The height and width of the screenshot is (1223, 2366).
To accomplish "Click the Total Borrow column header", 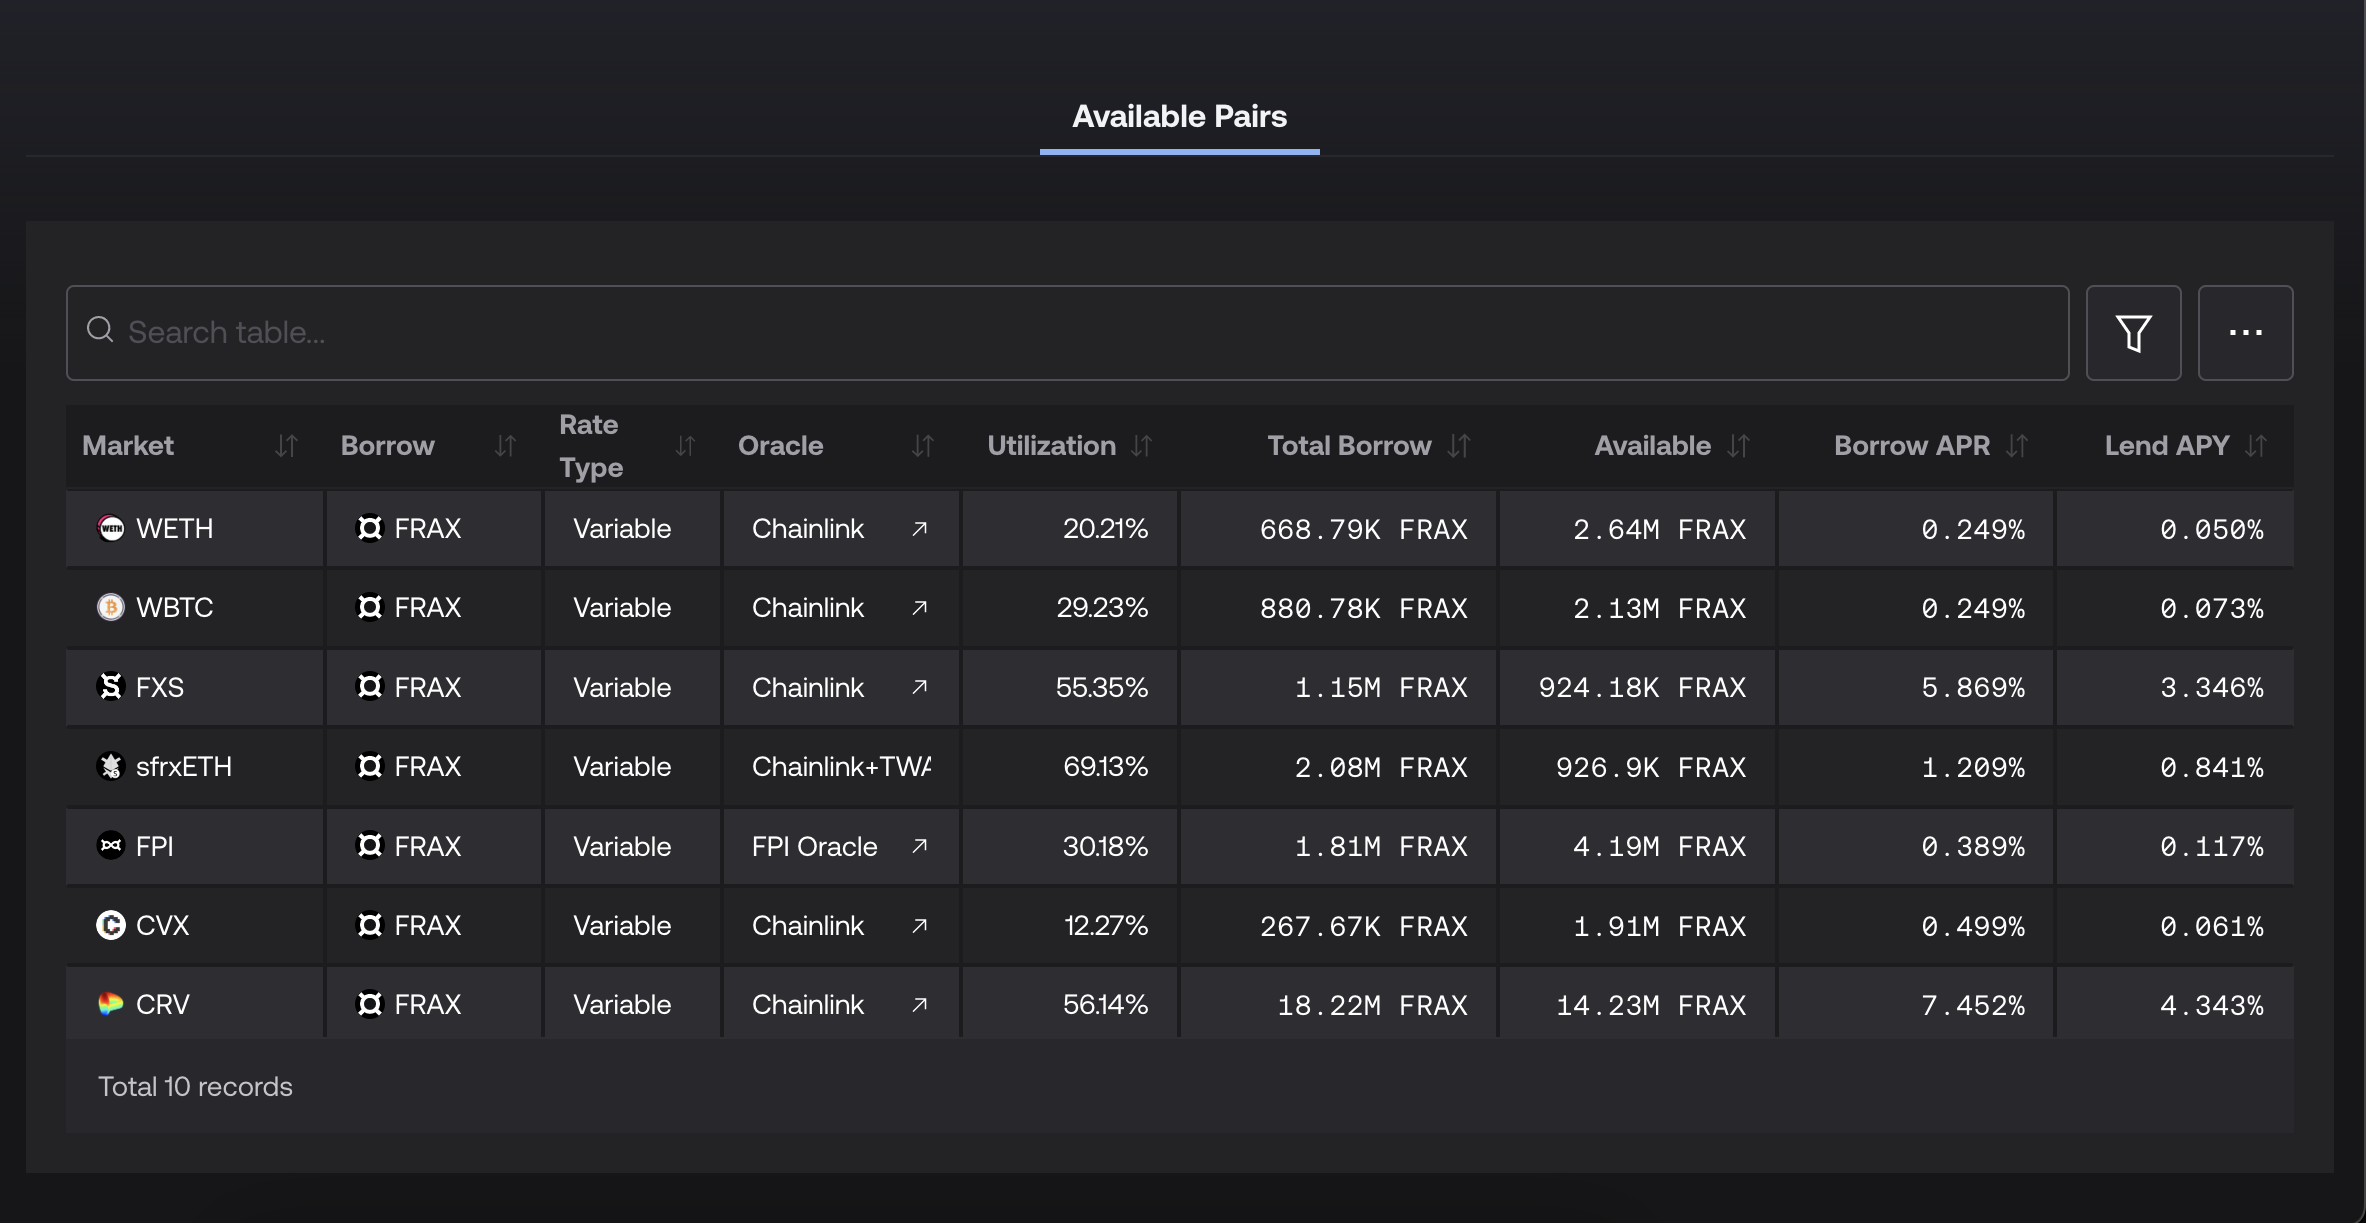I will [x=1349, y=446].
